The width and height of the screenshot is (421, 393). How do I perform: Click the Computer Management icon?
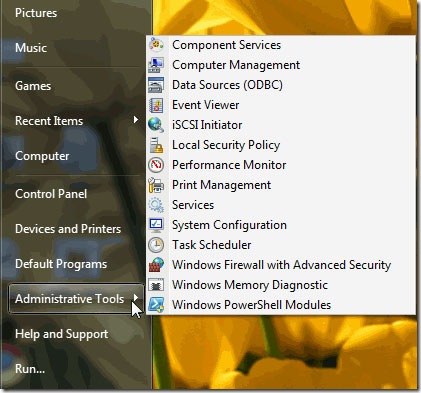point(156,65)
